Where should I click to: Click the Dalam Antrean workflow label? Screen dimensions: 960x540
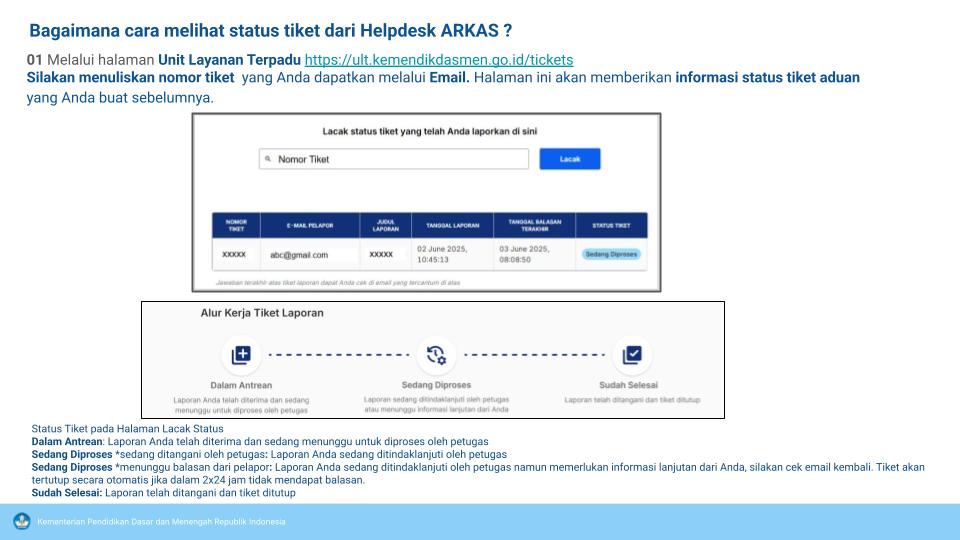point(241,385)
